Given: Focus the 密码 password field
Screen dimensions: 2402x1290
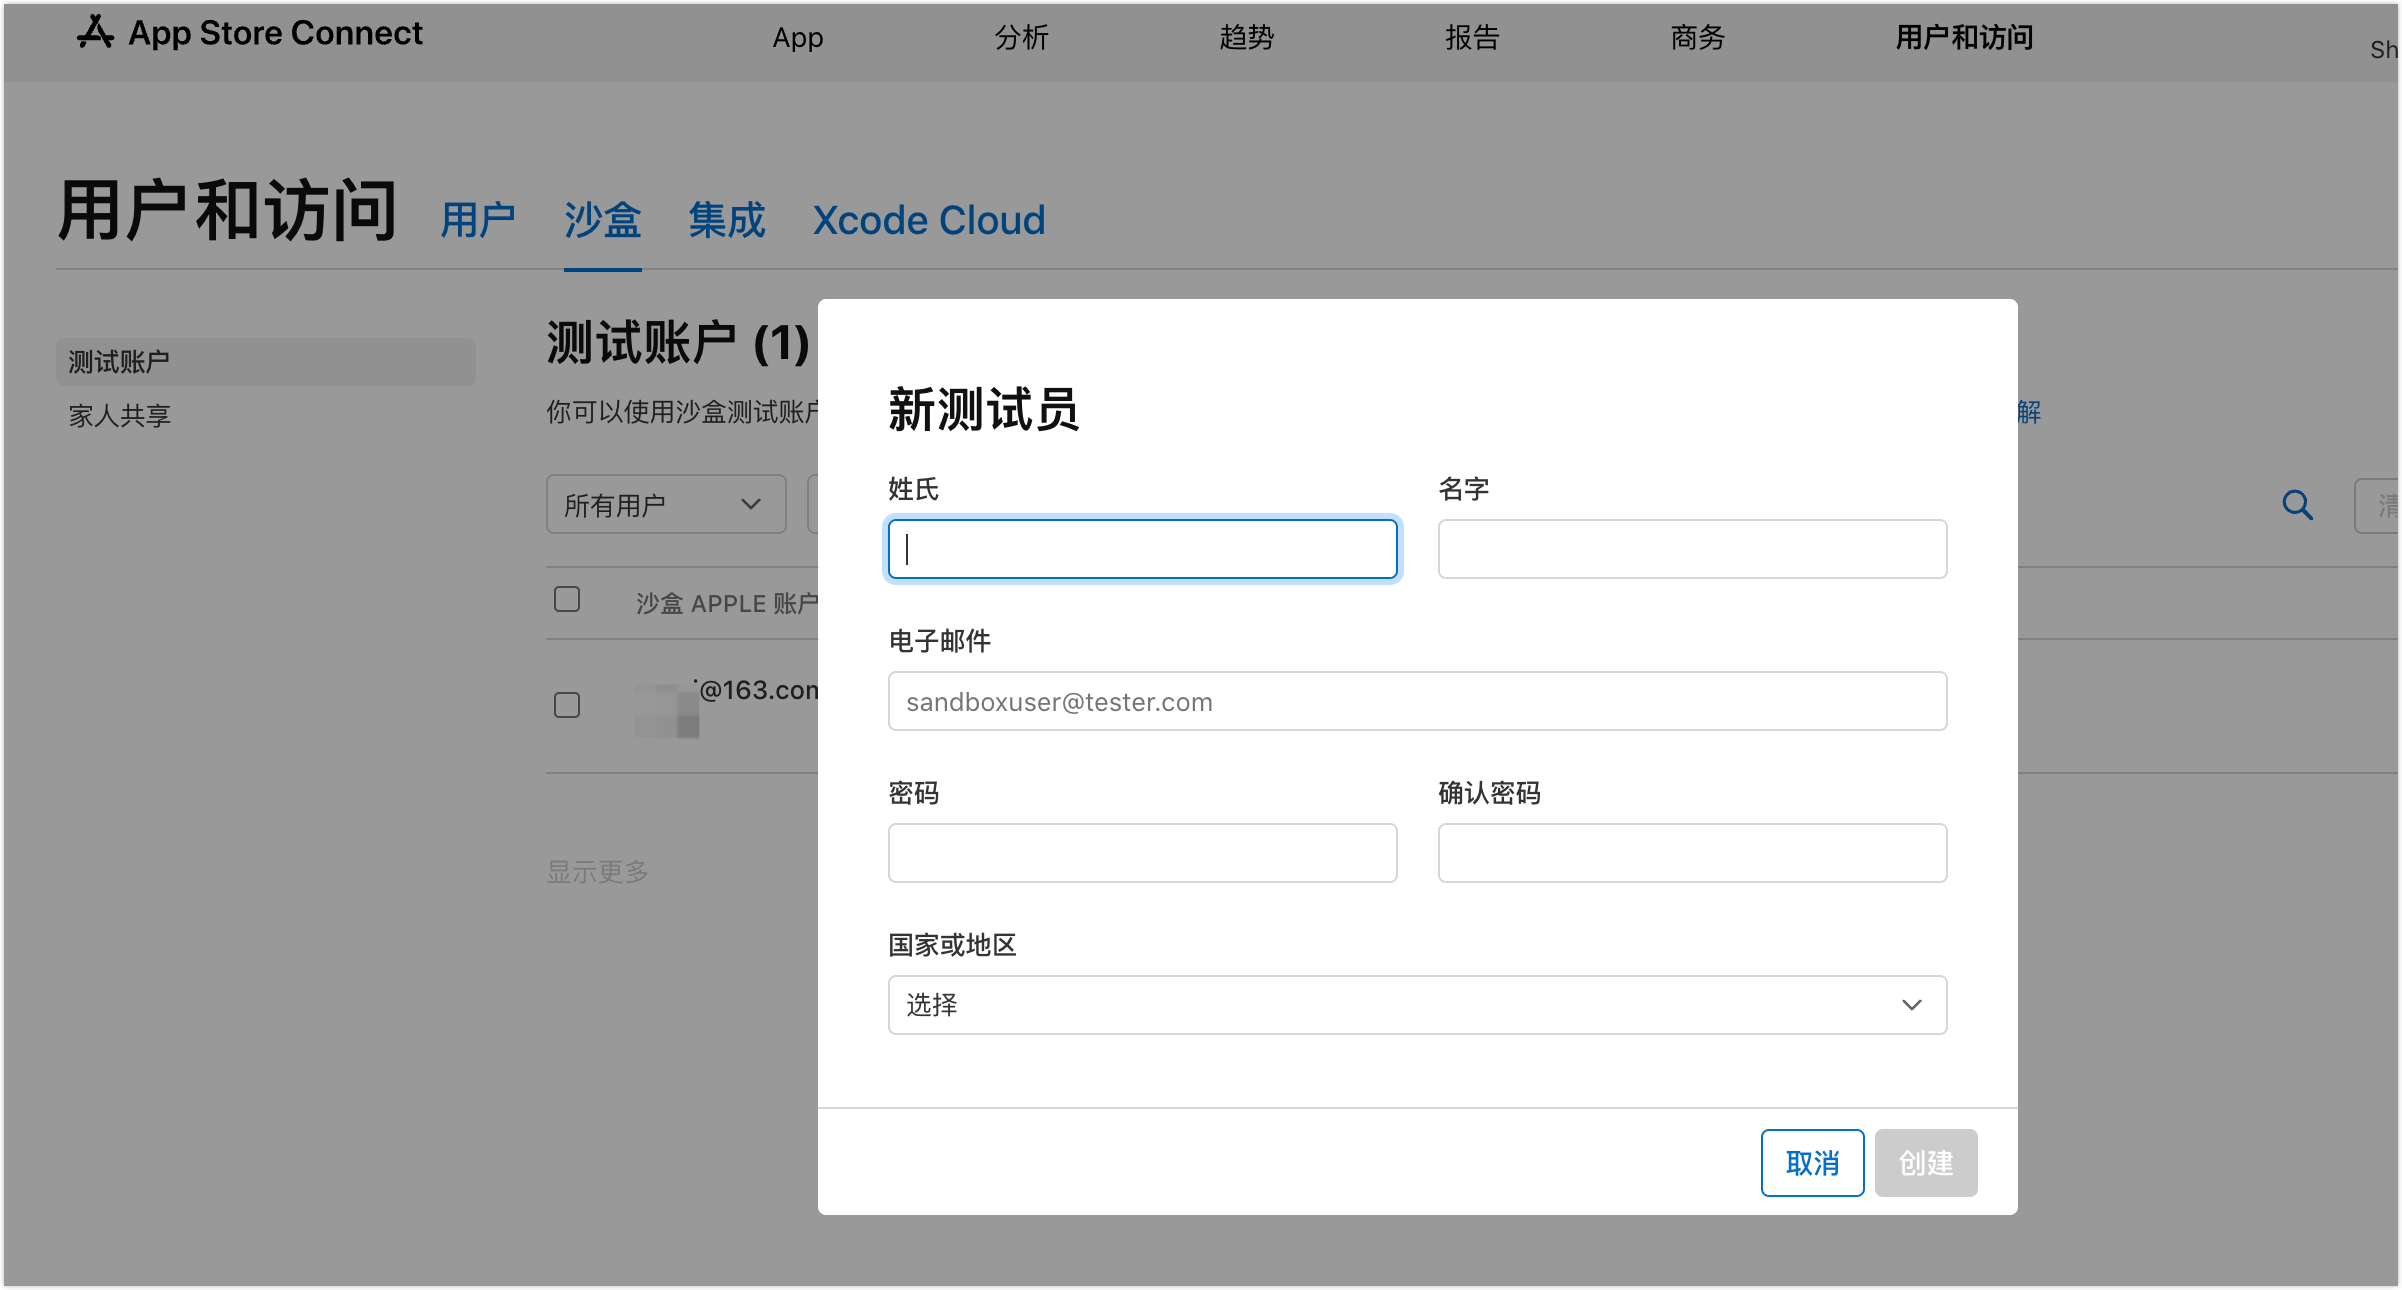Looking at the screenshot, I should click(1142, 853).
